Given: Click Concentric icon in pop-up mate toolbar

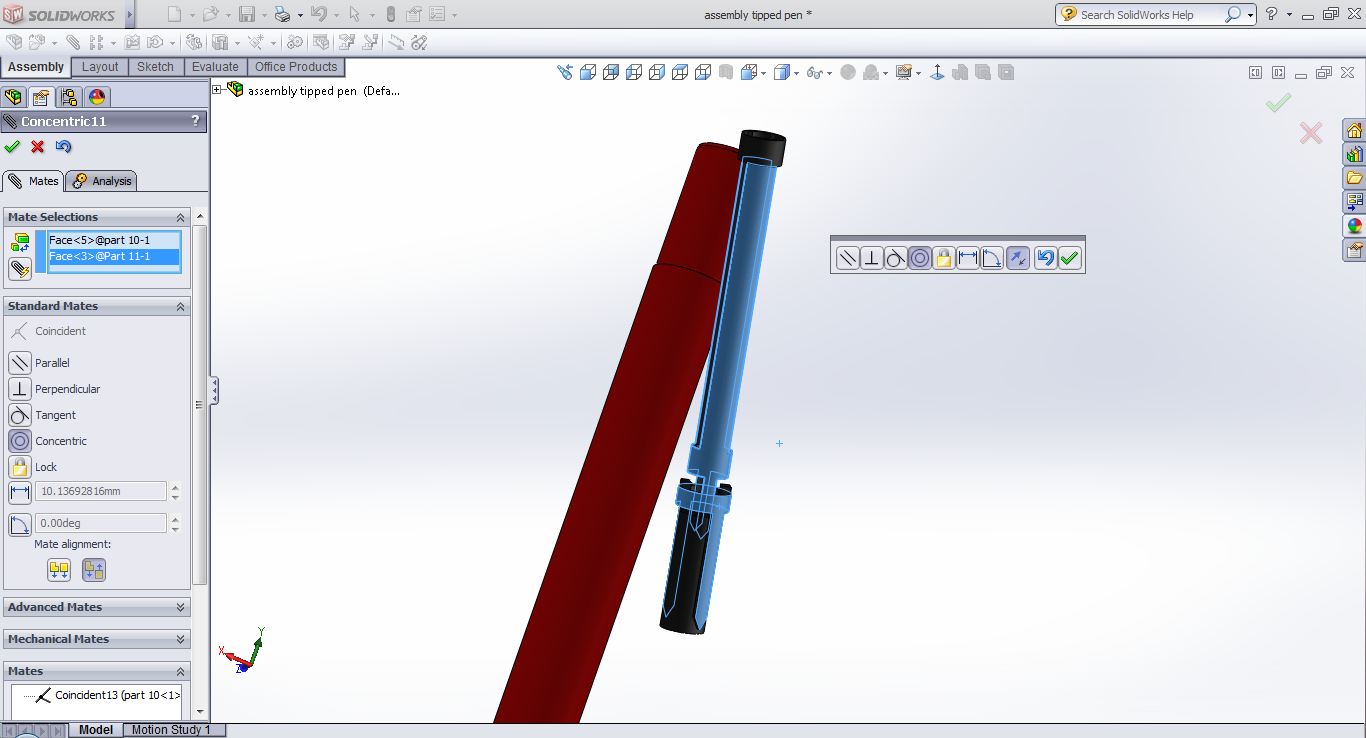Looking at the screenshot, I should coord(920,258).
